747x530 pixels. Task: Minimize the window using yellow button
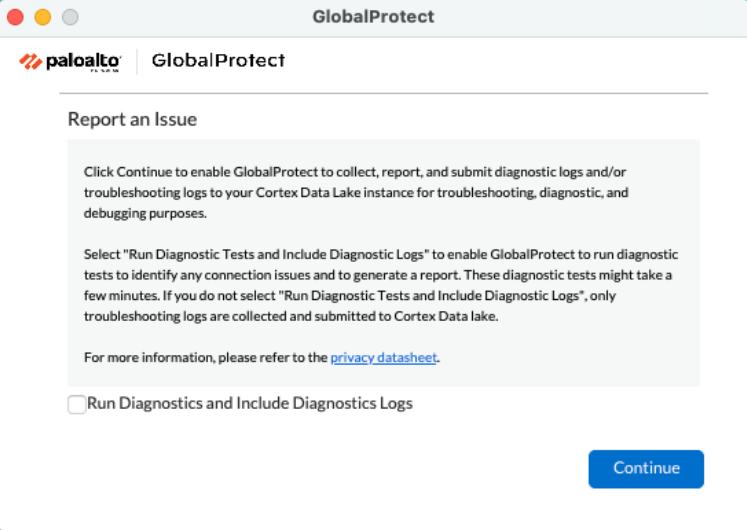tap(42, 17)
